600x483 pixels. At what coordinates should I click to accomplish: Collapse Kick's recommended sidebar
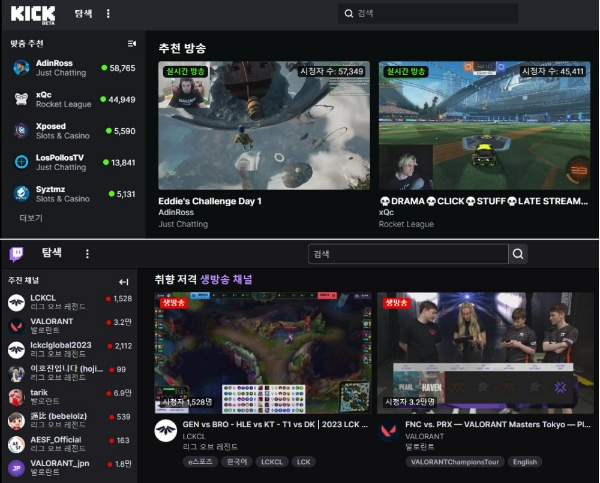point(132,44)
